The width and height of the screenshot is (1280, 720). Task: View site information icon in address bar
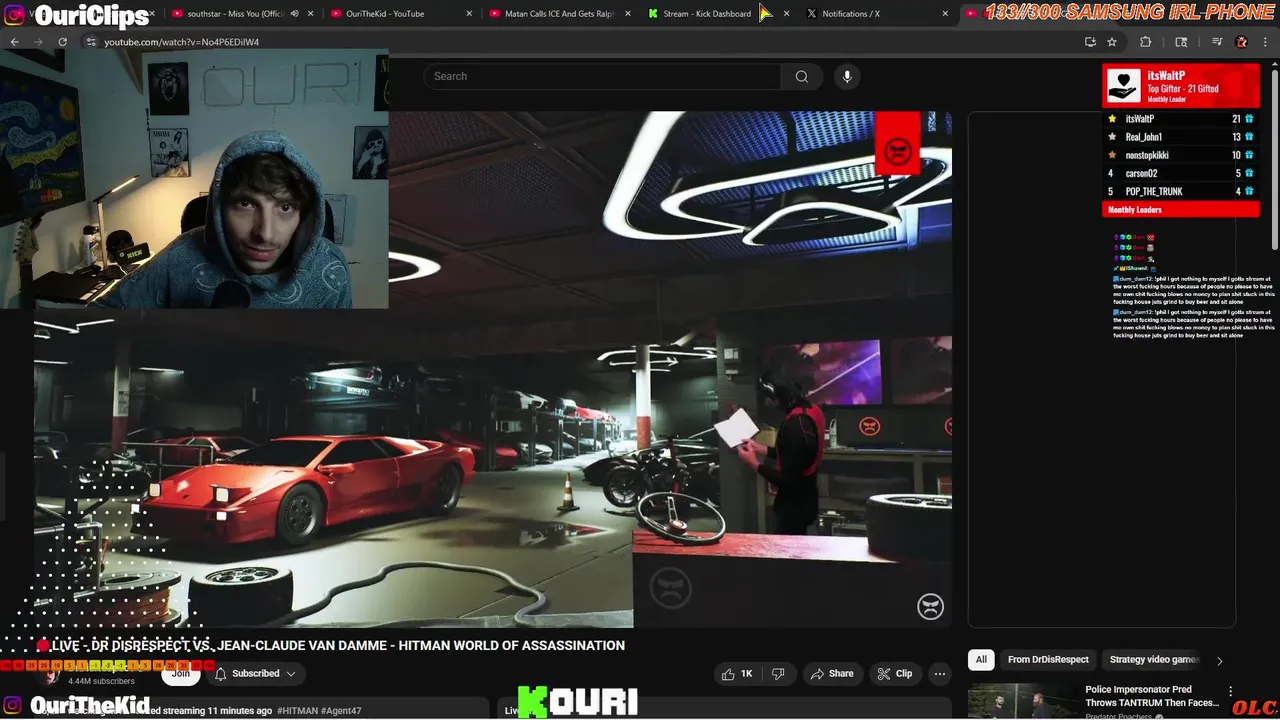point(91,42)
